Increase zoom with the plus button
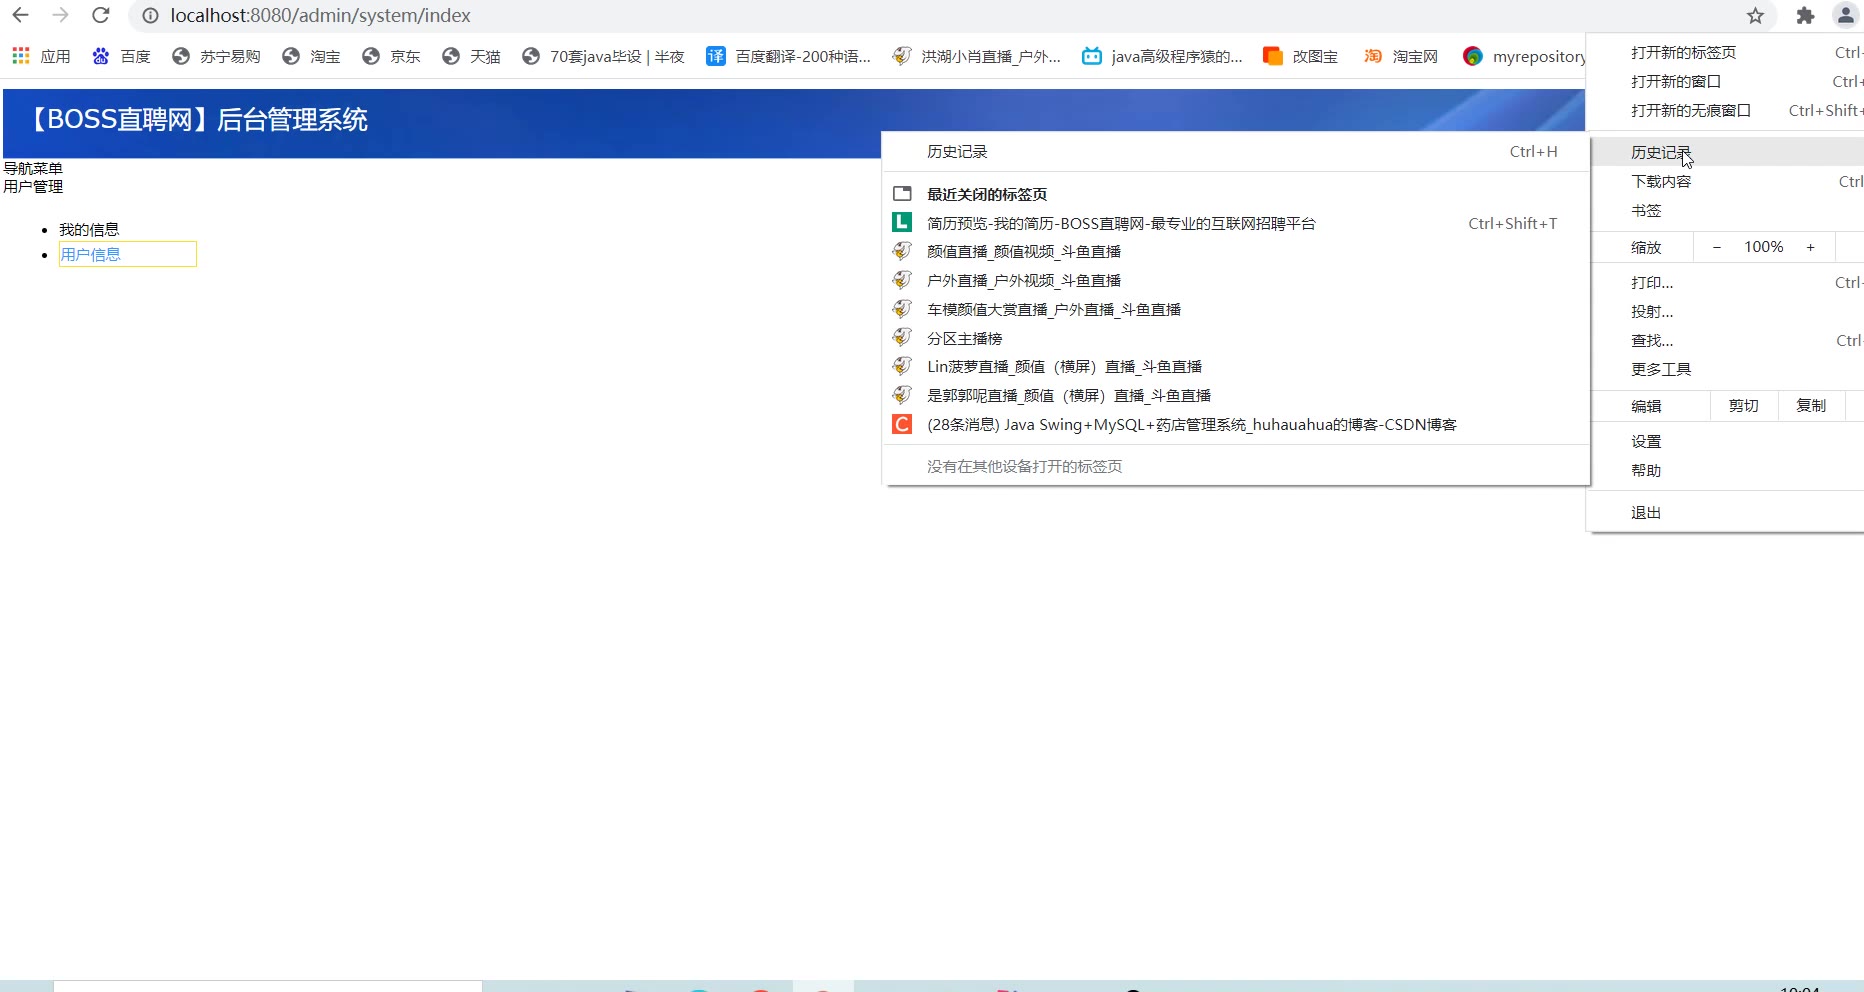Screen dimensions: 1864x992 pyautogui.click(x=1810, y=247)
